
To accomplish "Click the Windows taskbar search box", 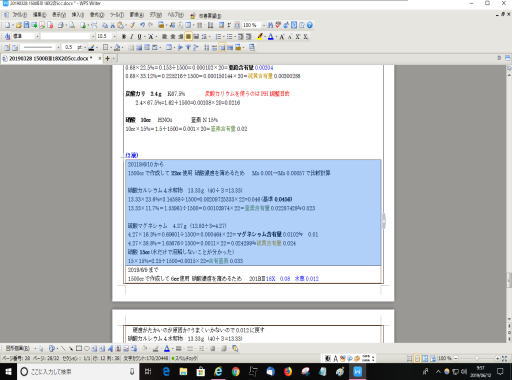I will pyautogui.click(x=78, y=371).
